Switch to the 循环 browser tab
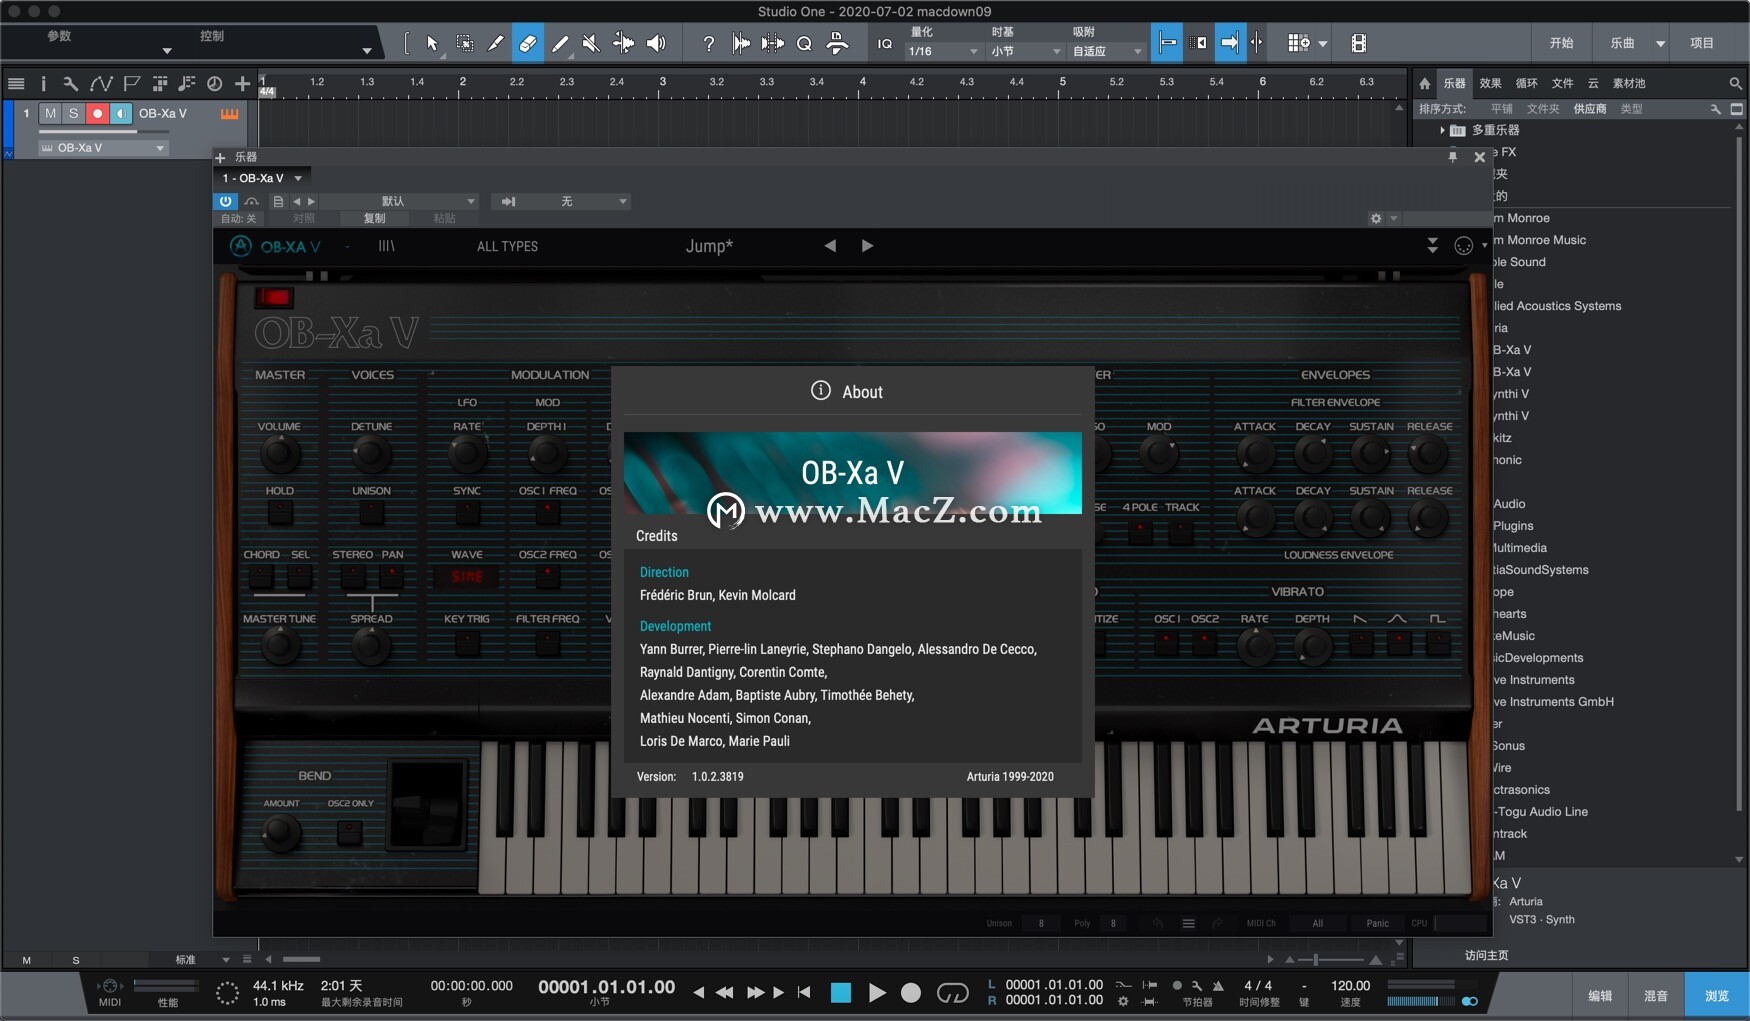The height and width of the screenshot is (1021, 1750). click(x=1526, y=84)
